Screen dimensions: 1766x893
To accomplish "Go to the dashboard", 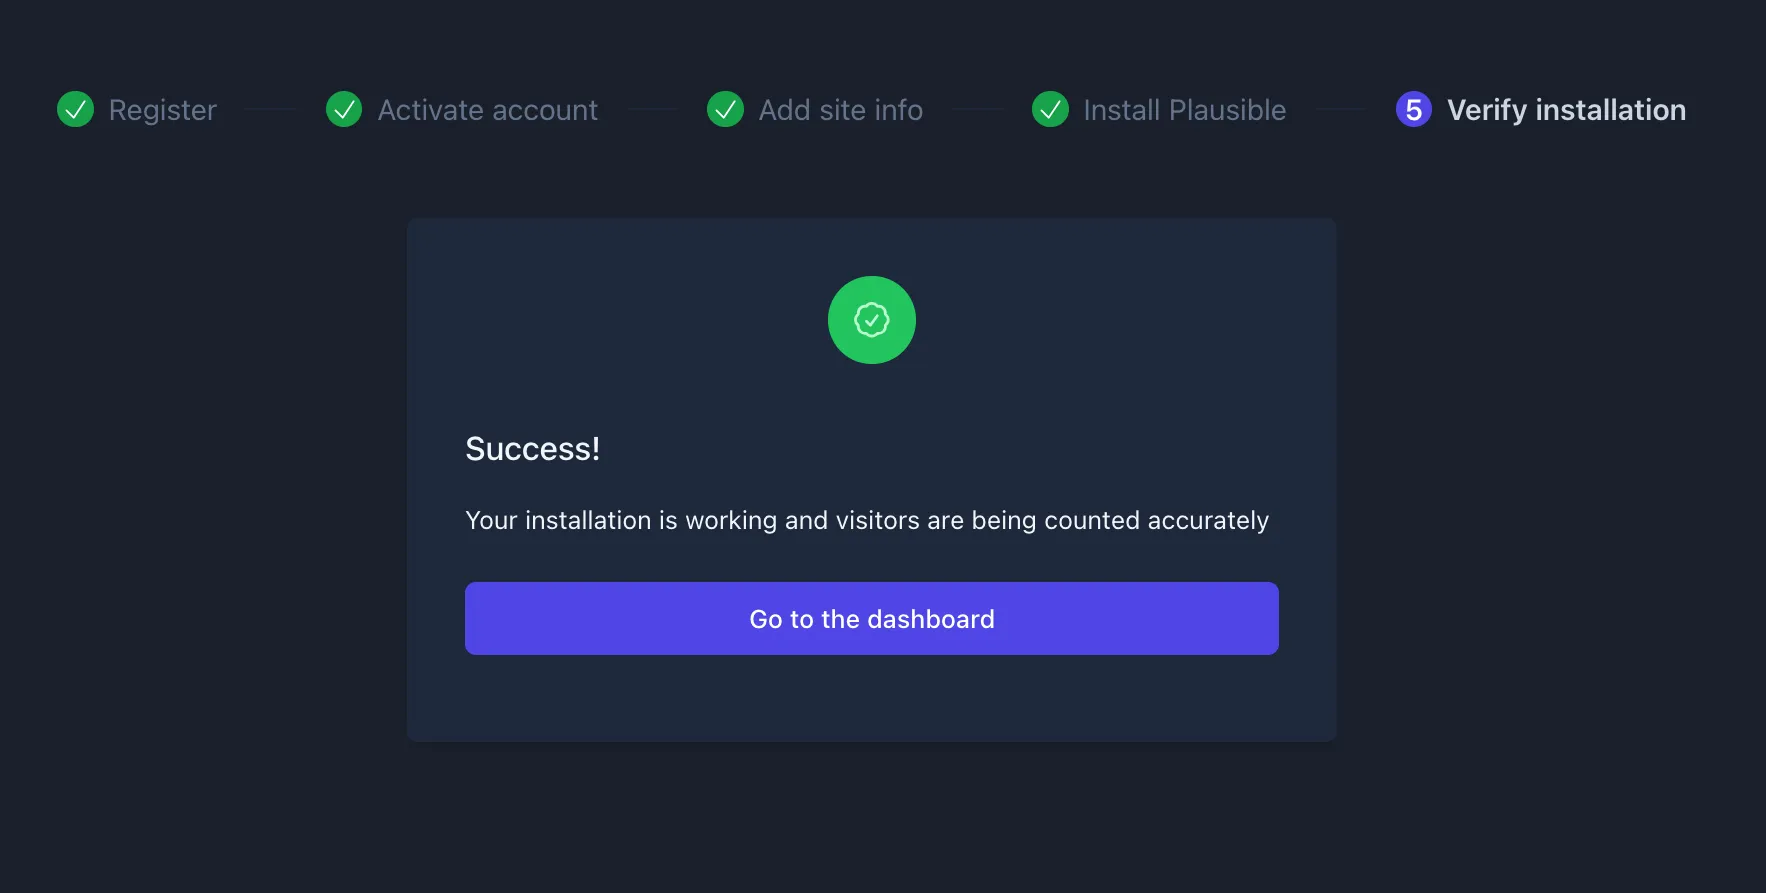I will [x=872, y=618].
